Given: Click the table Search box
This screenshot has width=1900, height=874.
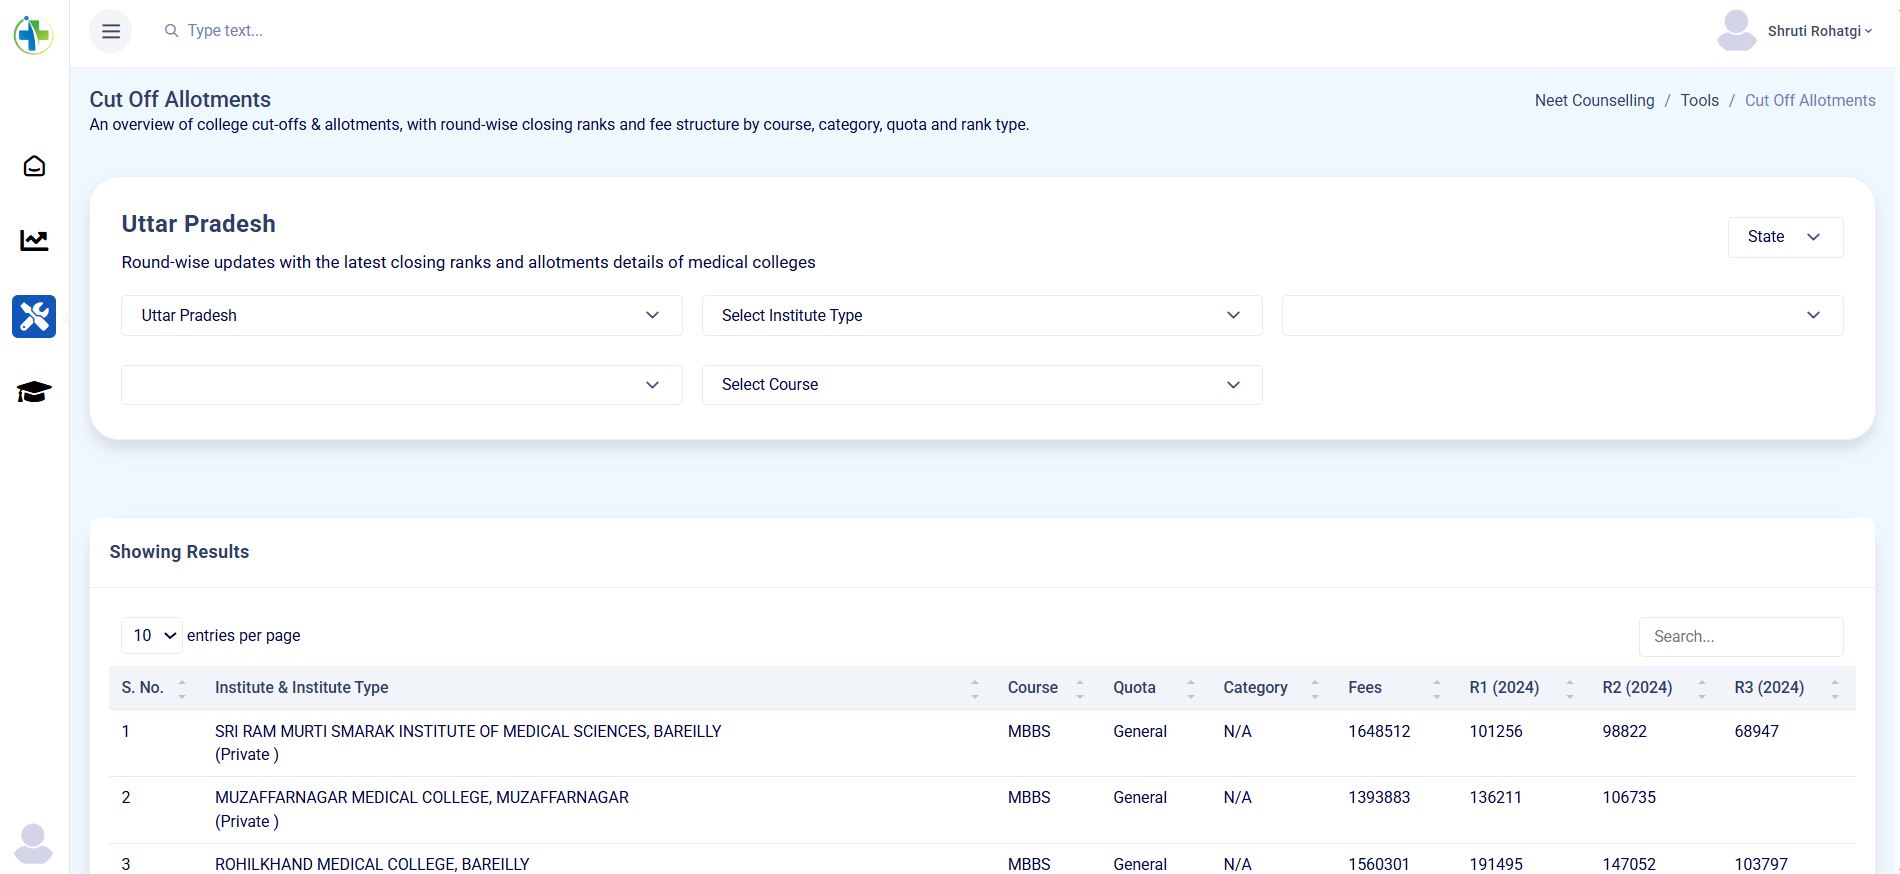Looking at the screenshot, I should coord(1741,637).
